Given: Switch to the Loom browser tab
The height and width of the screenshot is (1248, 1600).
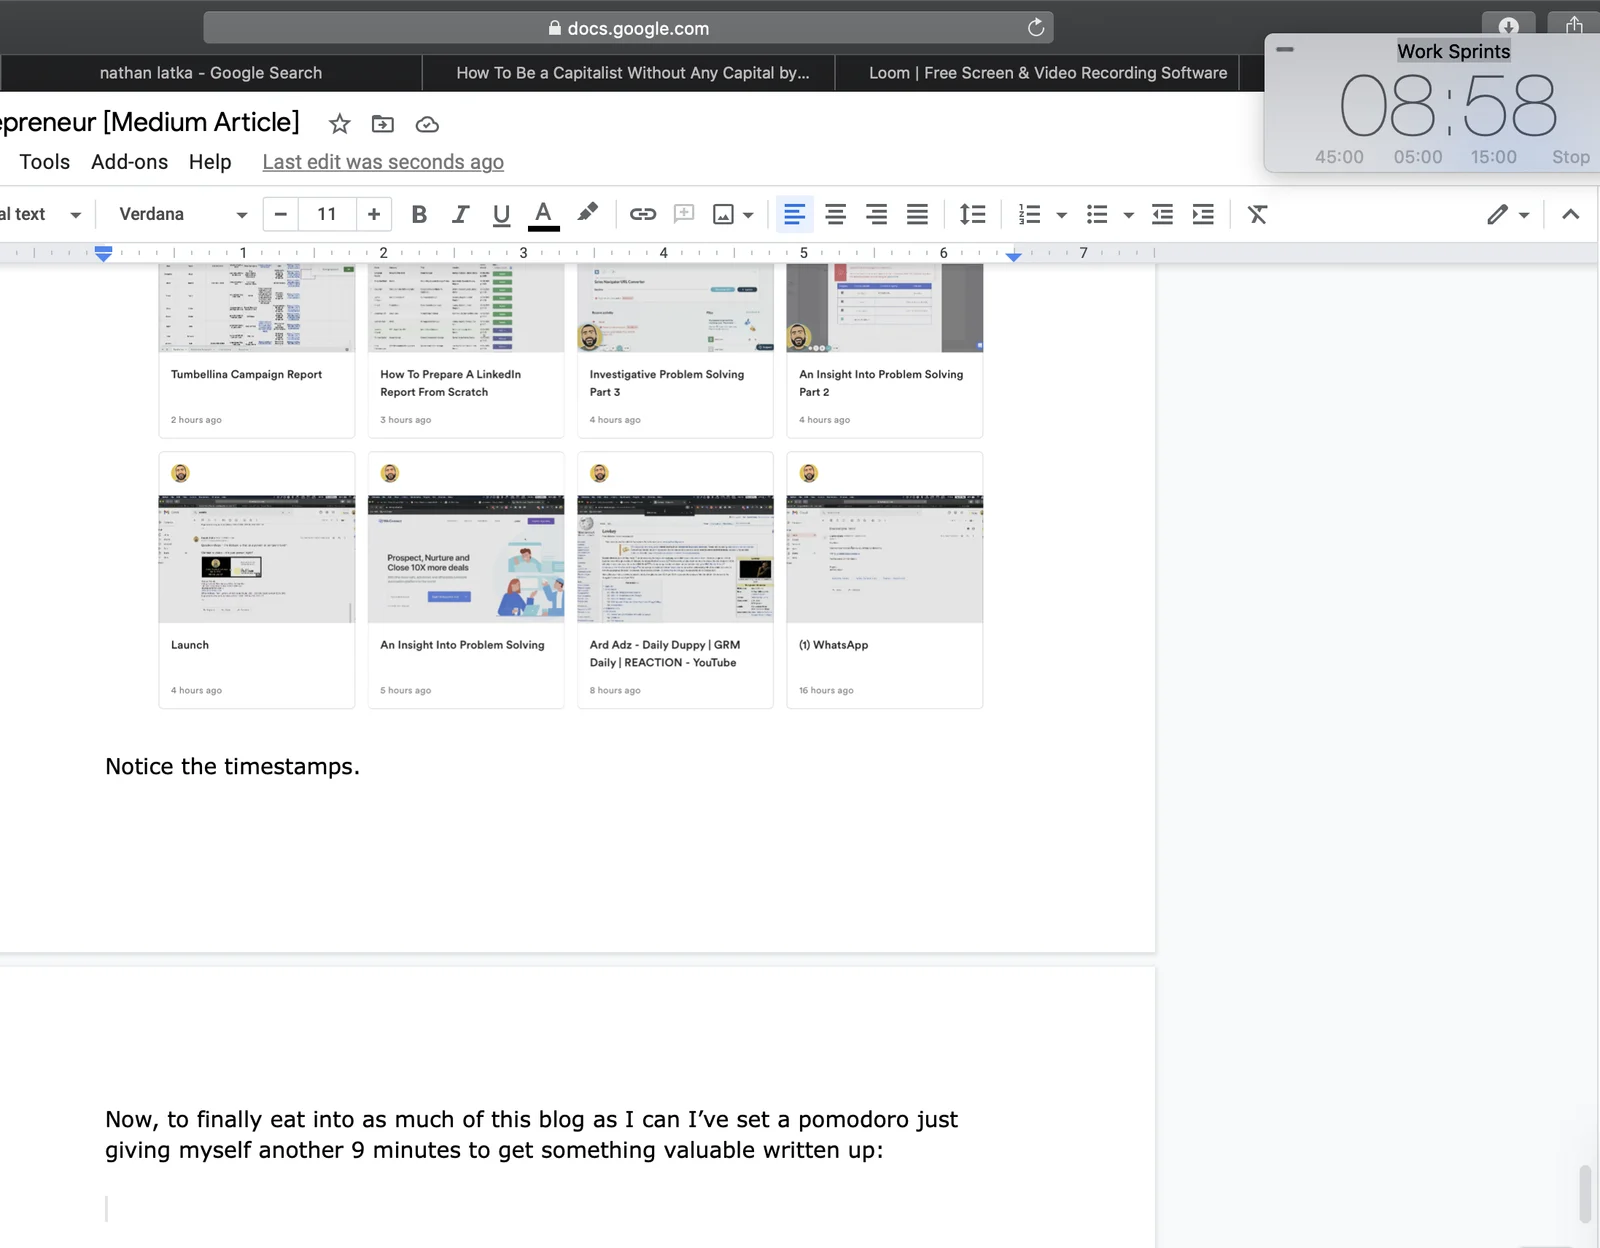Looking at the screenshot, I should pos(1048,73).
